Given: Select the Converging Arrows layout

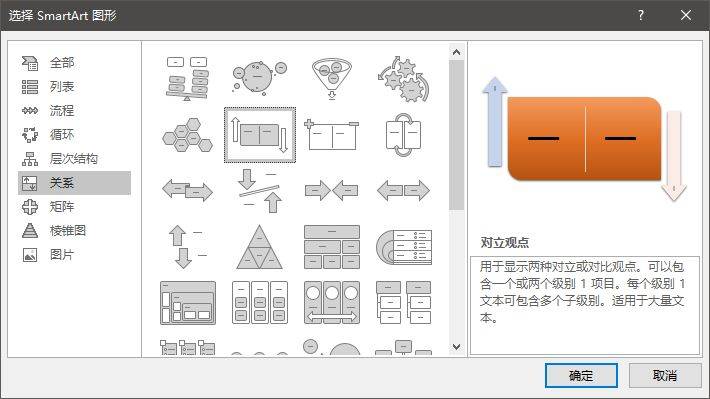Looking at the screenshot, I should click(332, 190).
